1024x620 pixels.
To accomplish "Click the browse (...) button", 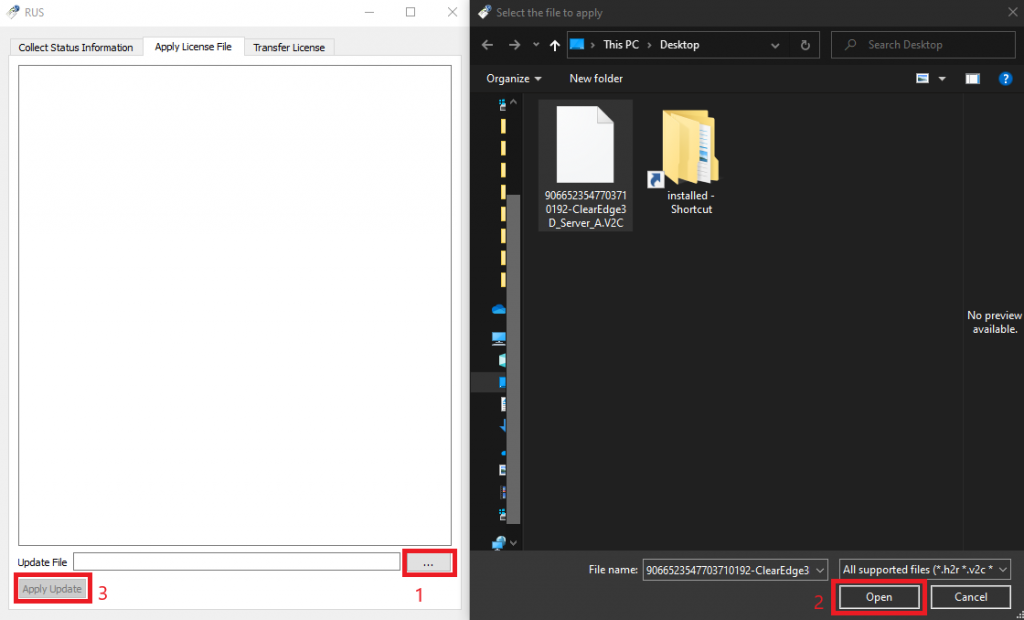I will pyautogui.click(x=428, y=564).
